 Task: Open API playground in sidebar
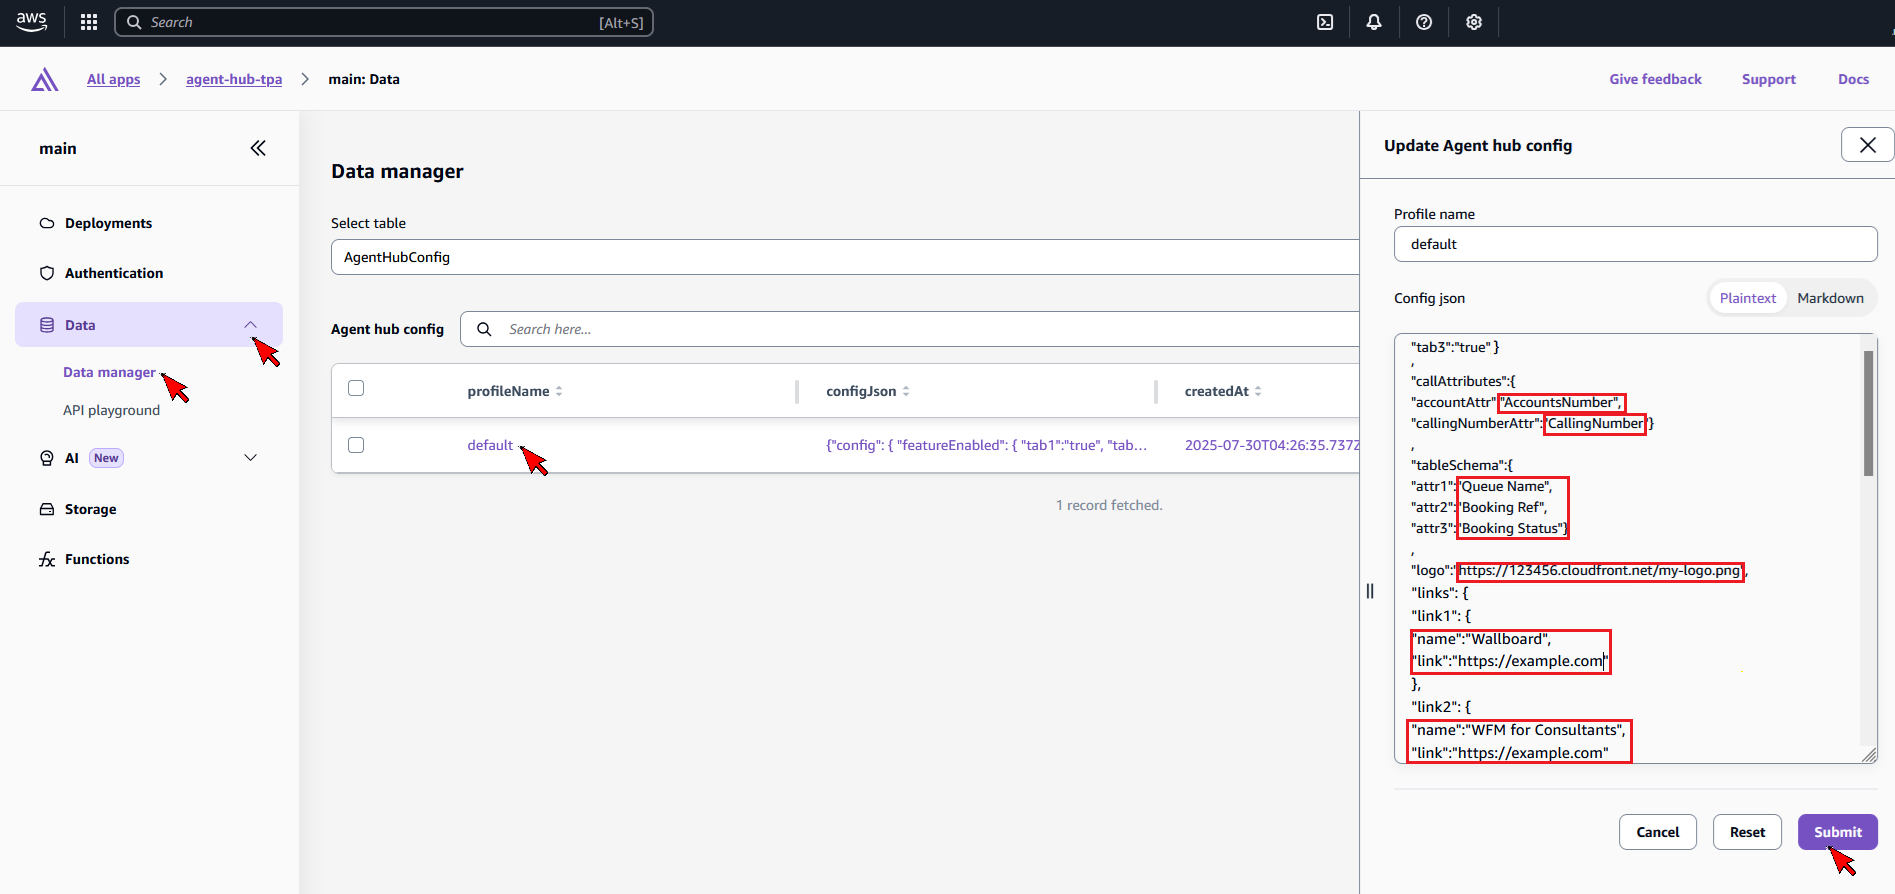111,410
